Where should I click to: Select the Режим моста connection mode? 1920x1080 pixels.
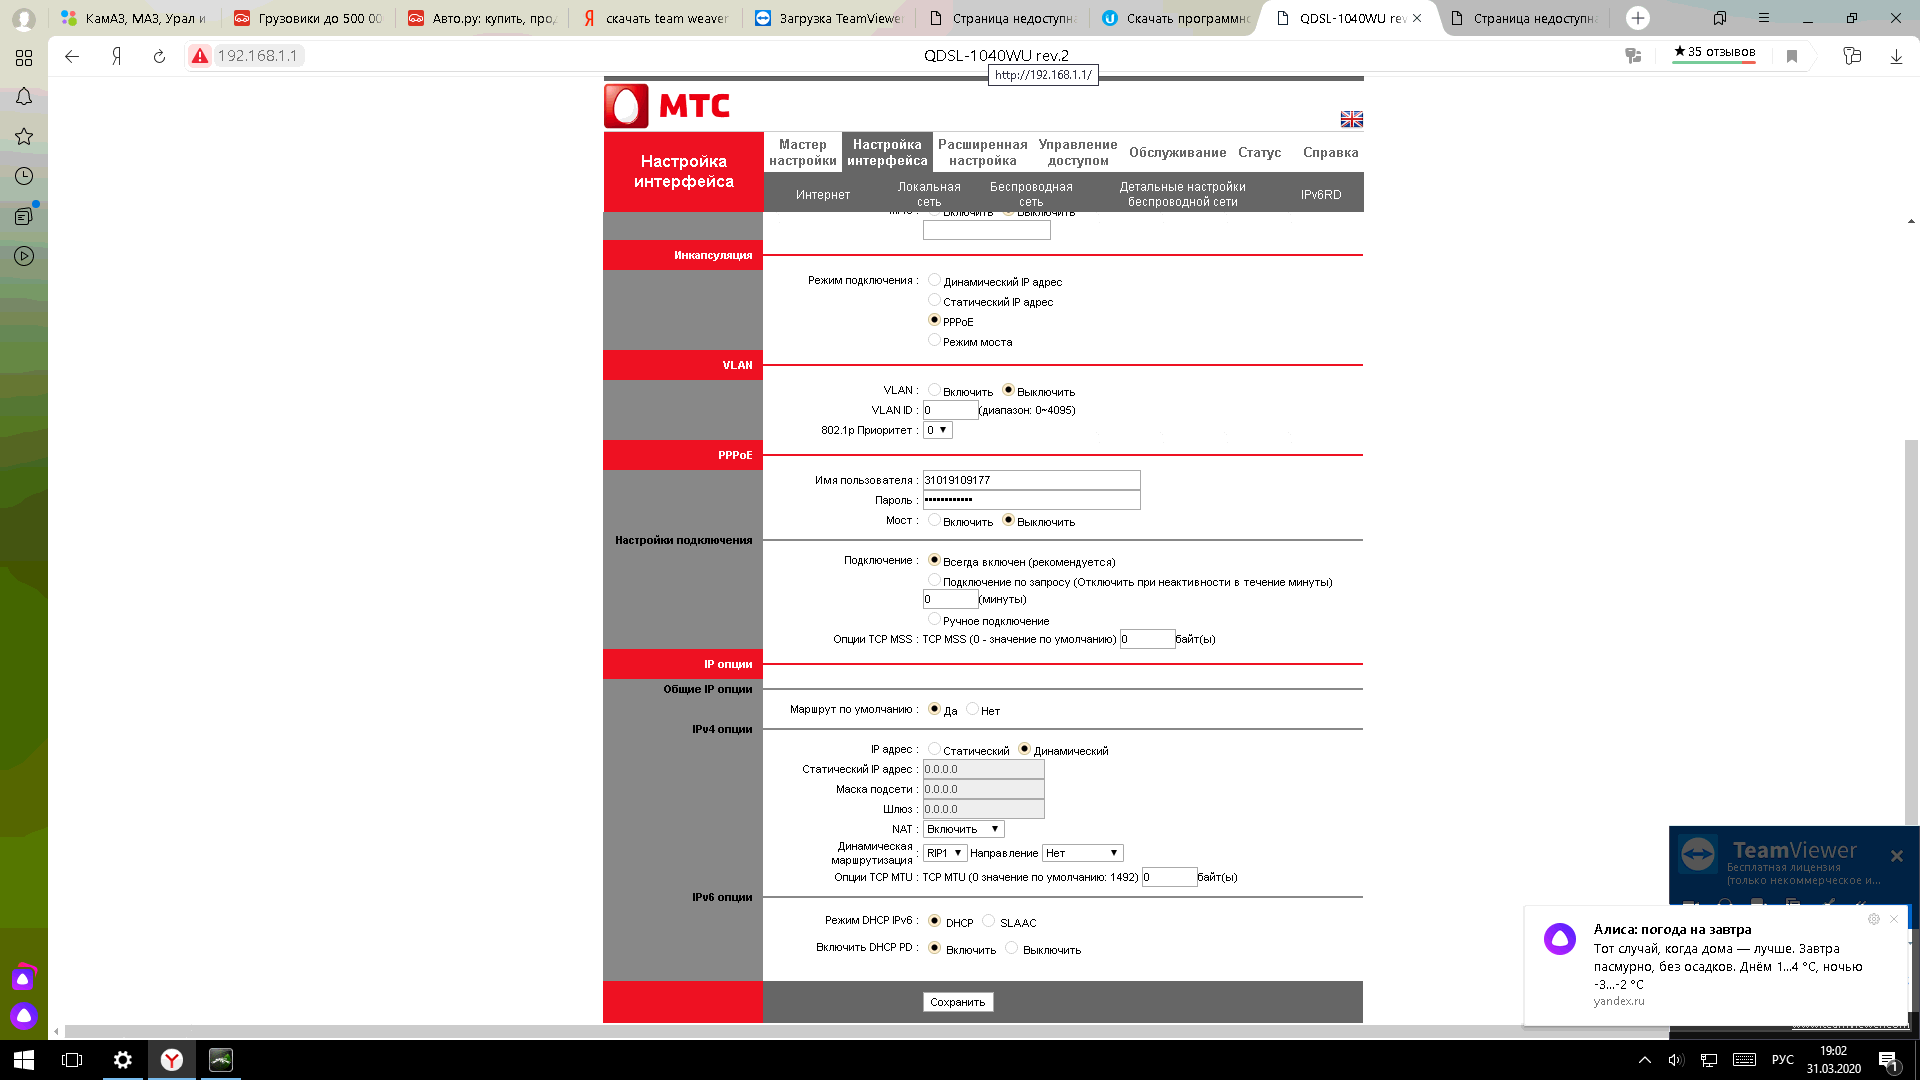[x=934, y=341]
